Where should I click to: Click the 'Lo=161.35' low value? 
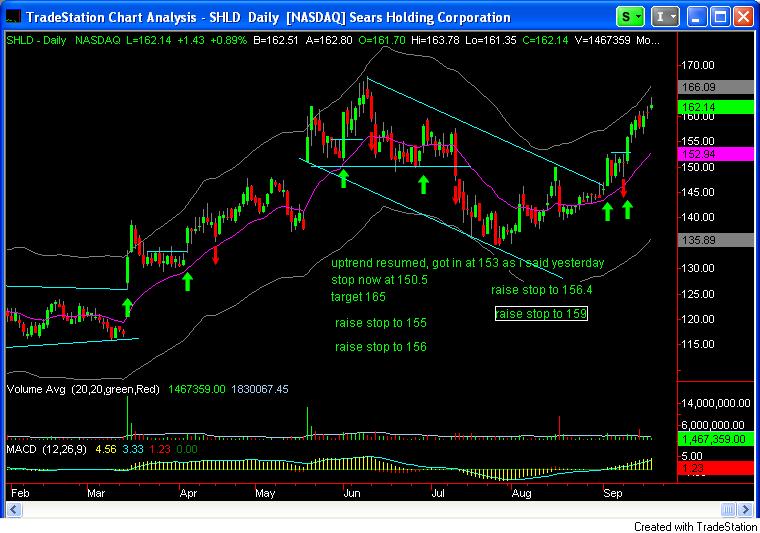[491, 40]
